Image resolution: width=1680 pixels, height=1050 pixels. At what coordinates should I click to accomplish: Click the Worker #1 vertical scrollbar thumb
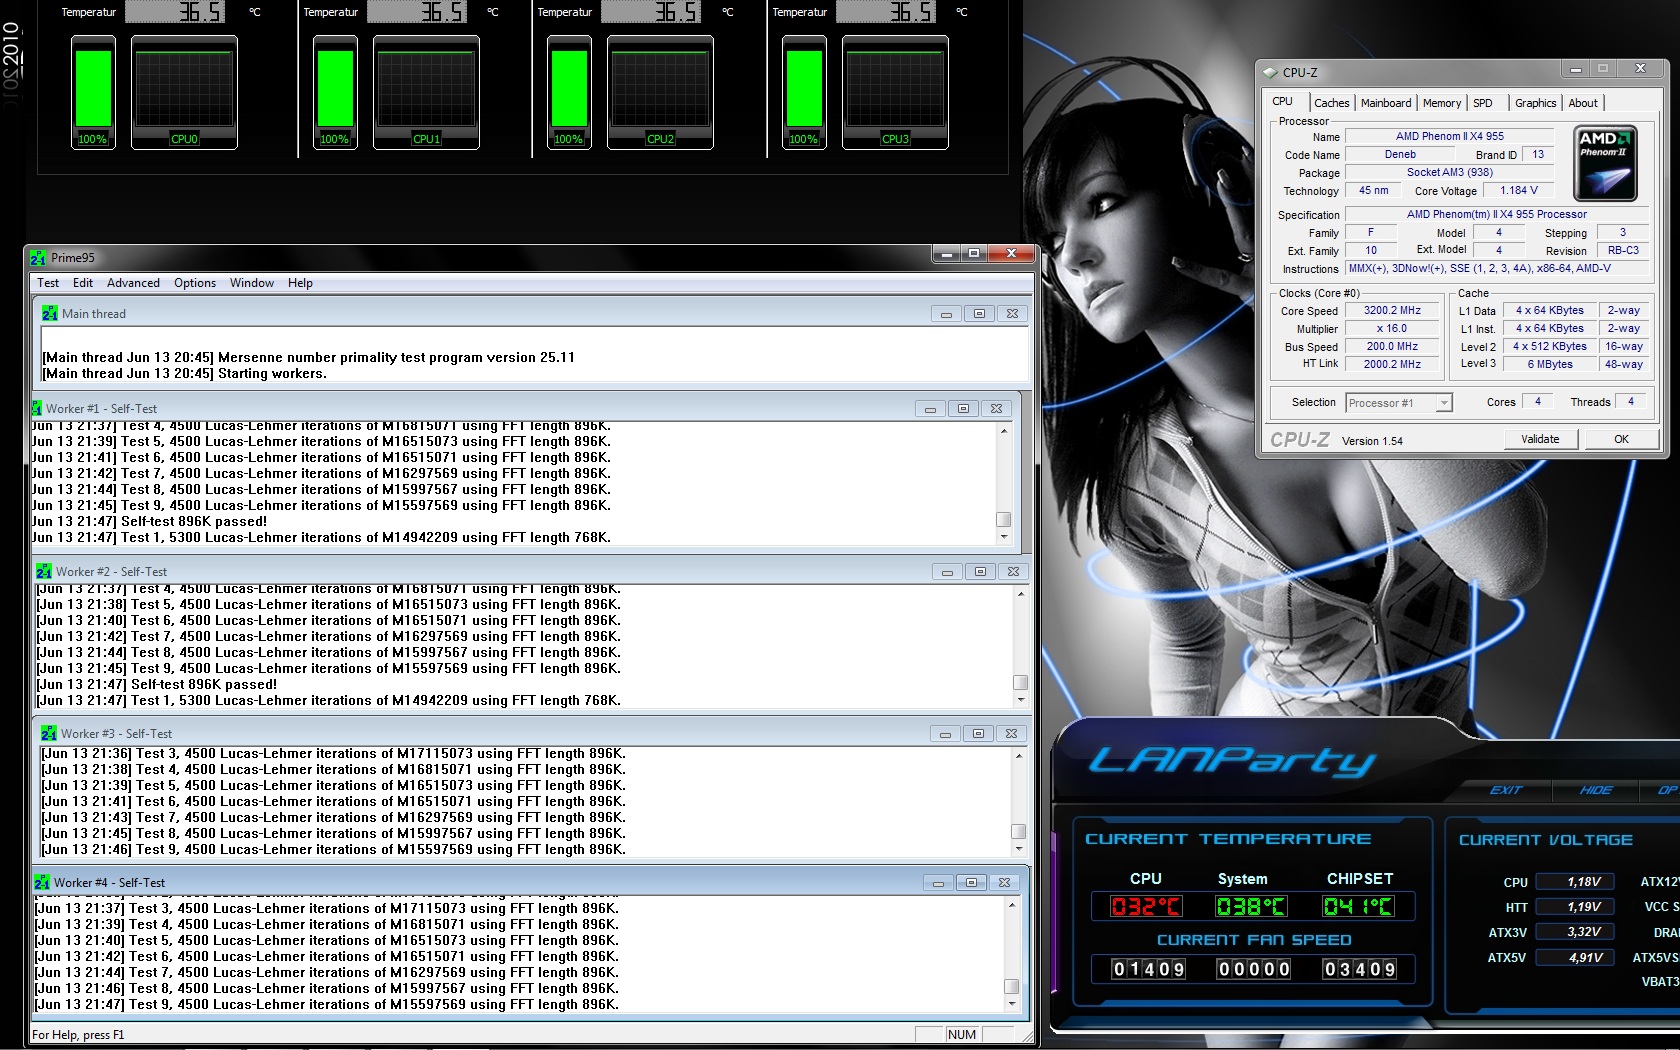click(1004, 519)
